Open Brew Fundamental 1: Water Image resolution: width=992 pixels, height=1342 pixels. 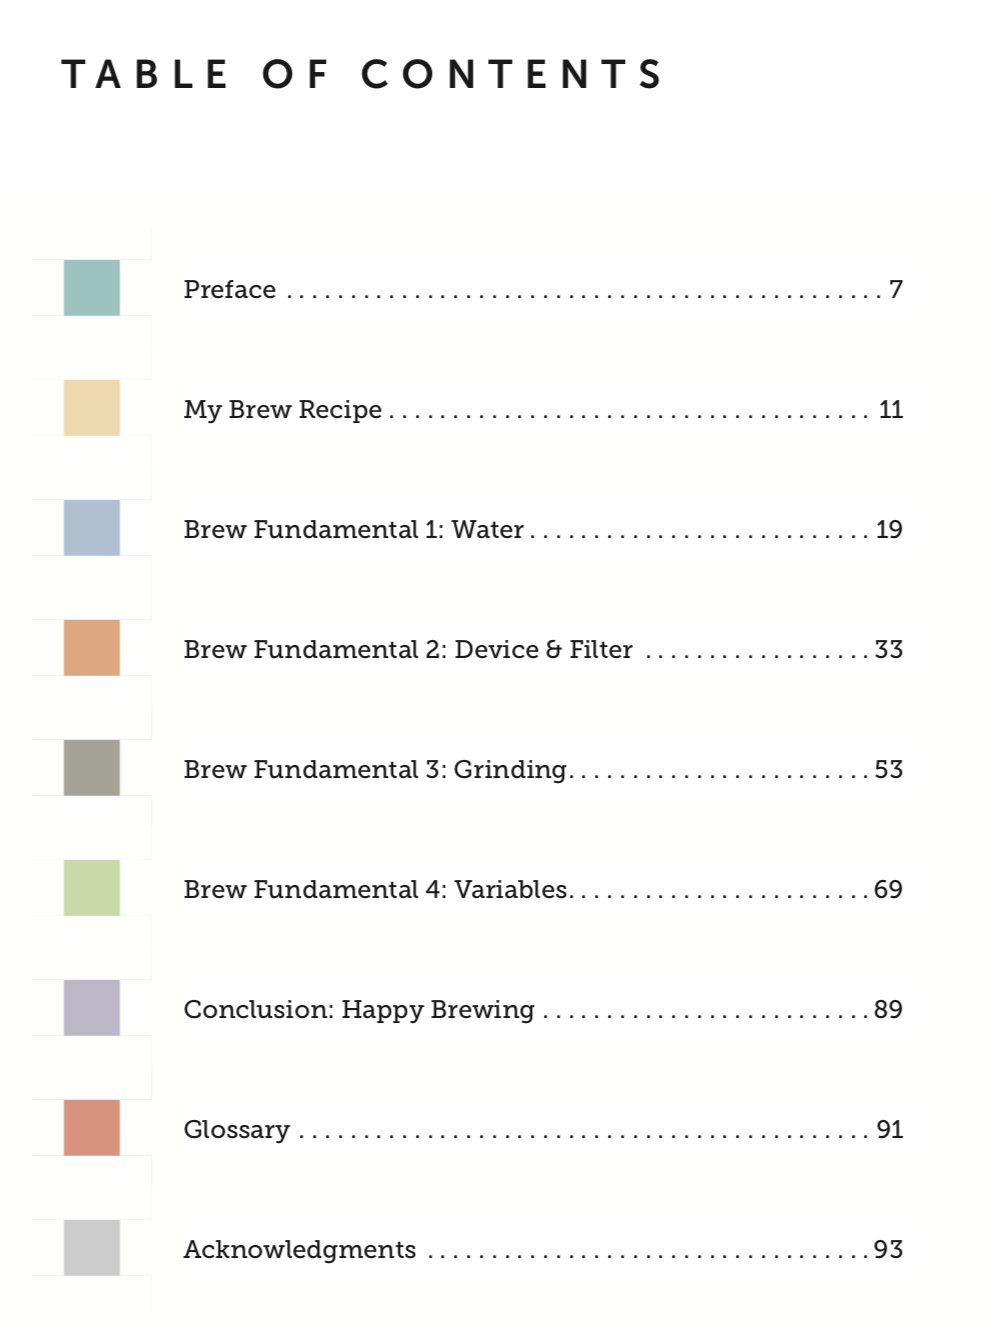tap(543, 530)
